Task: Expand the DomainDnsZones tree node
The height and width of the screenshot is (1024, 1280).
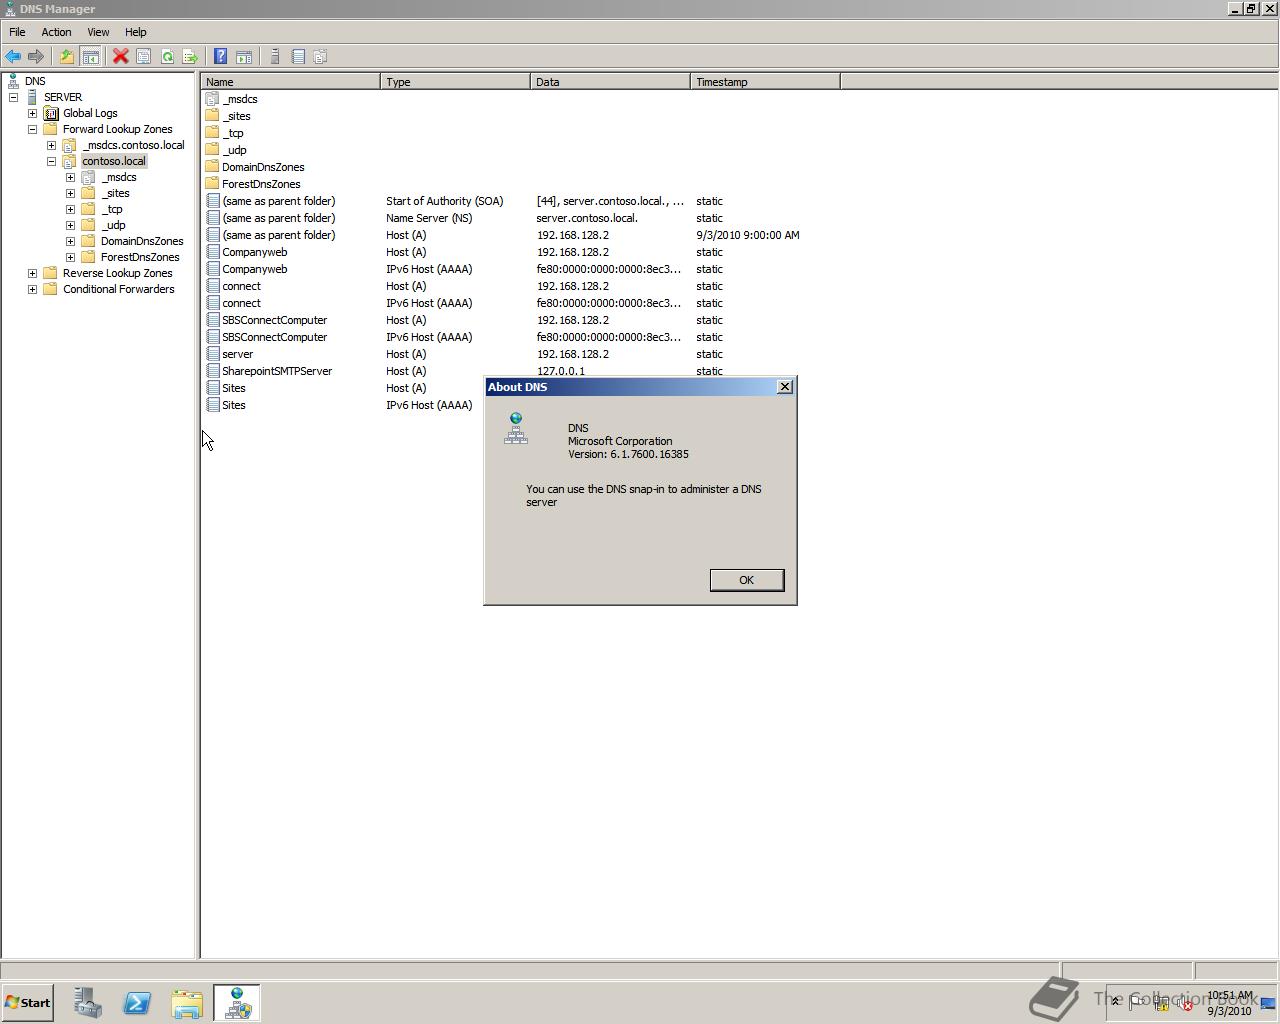Action: (x=70, y=241)
